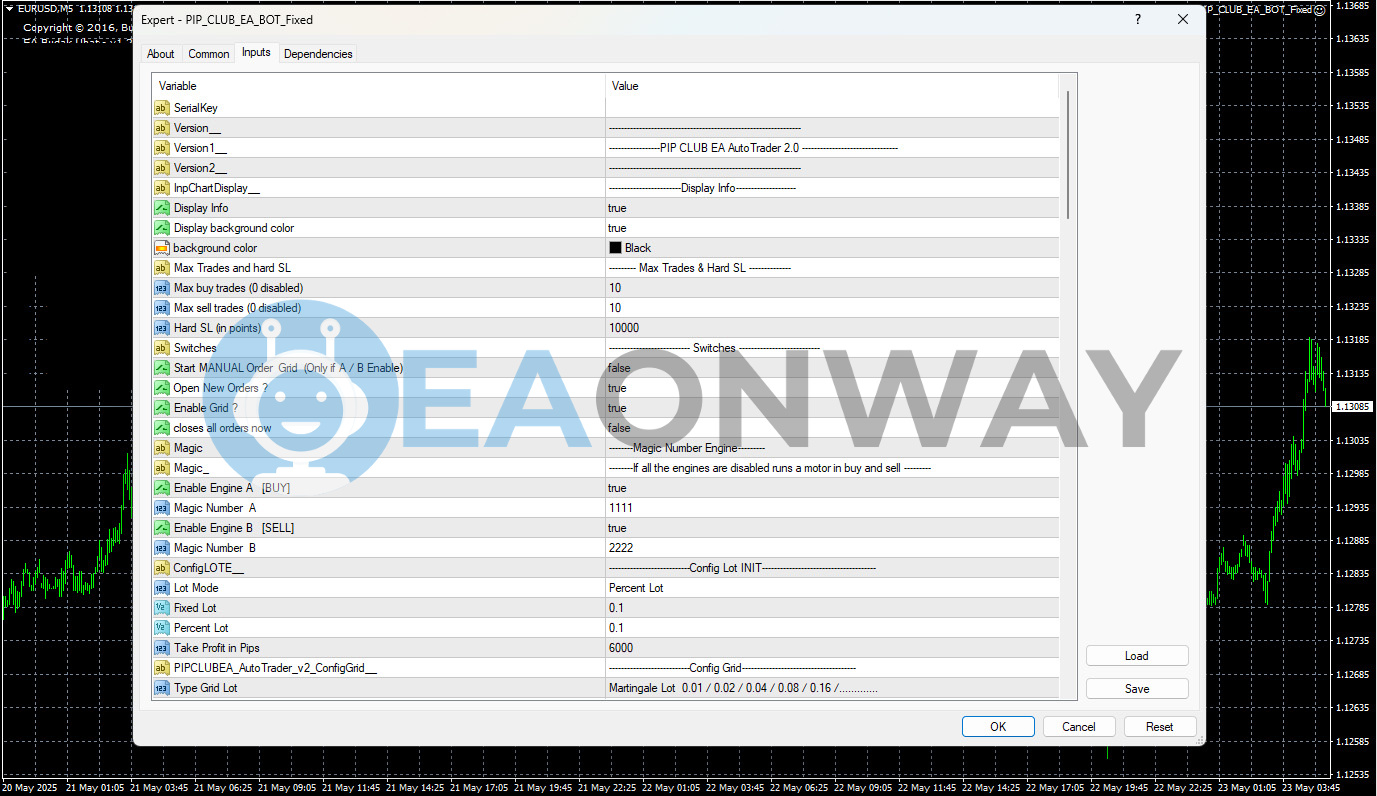Open the Enable Engine A [BUY] value
The height and width of the screenshot is (796, 1377).
click(x=832, y=488)
